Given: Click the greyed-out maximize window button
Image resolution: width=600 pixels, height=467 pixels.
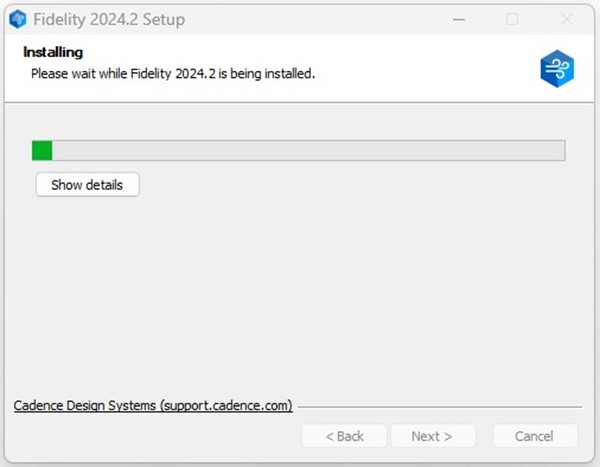Looking at the screenshot, I should point(512,19).
